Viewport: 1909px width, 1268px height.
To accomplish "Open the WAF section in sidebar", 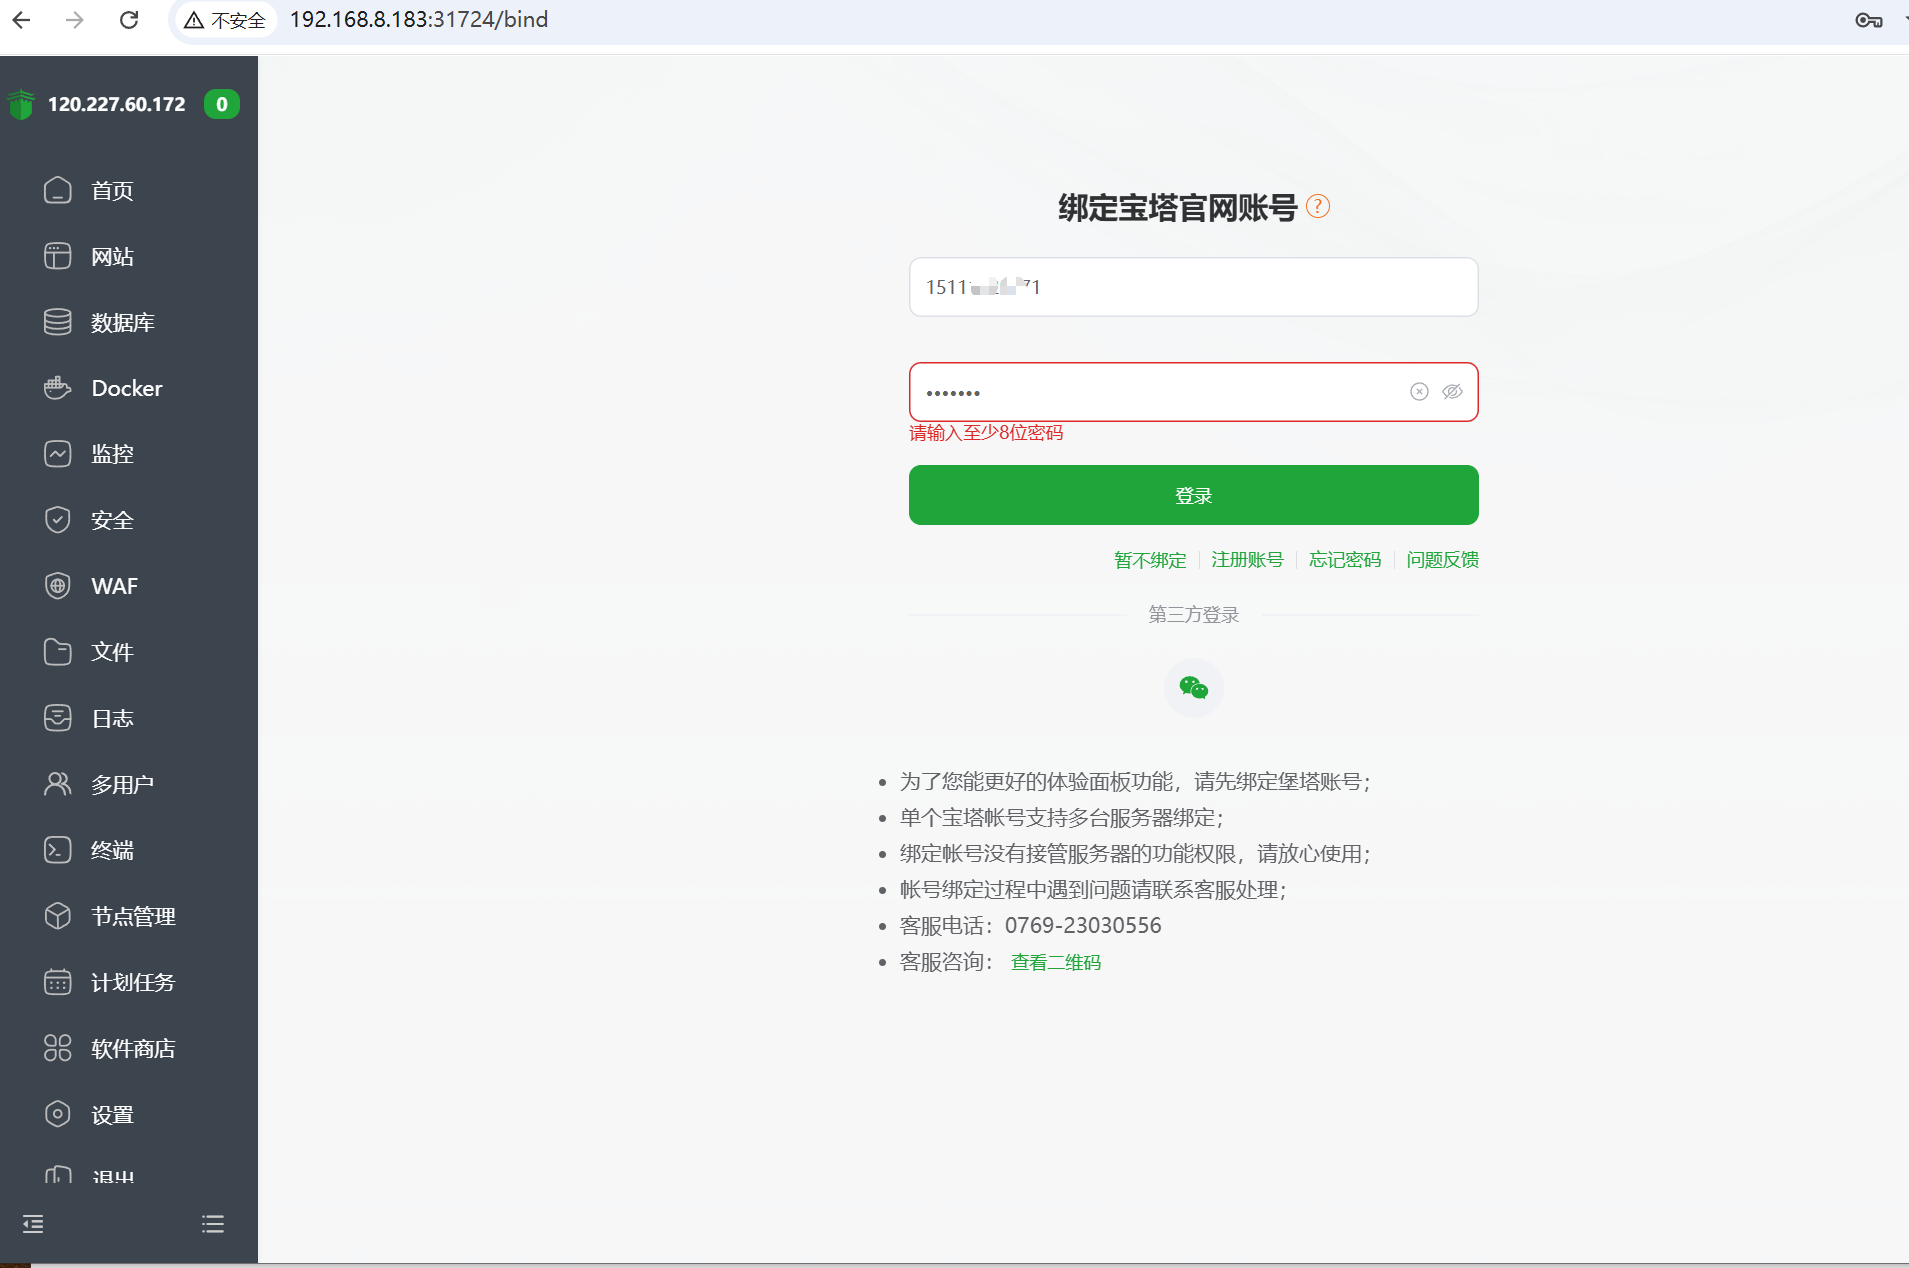I will [114, 586].
